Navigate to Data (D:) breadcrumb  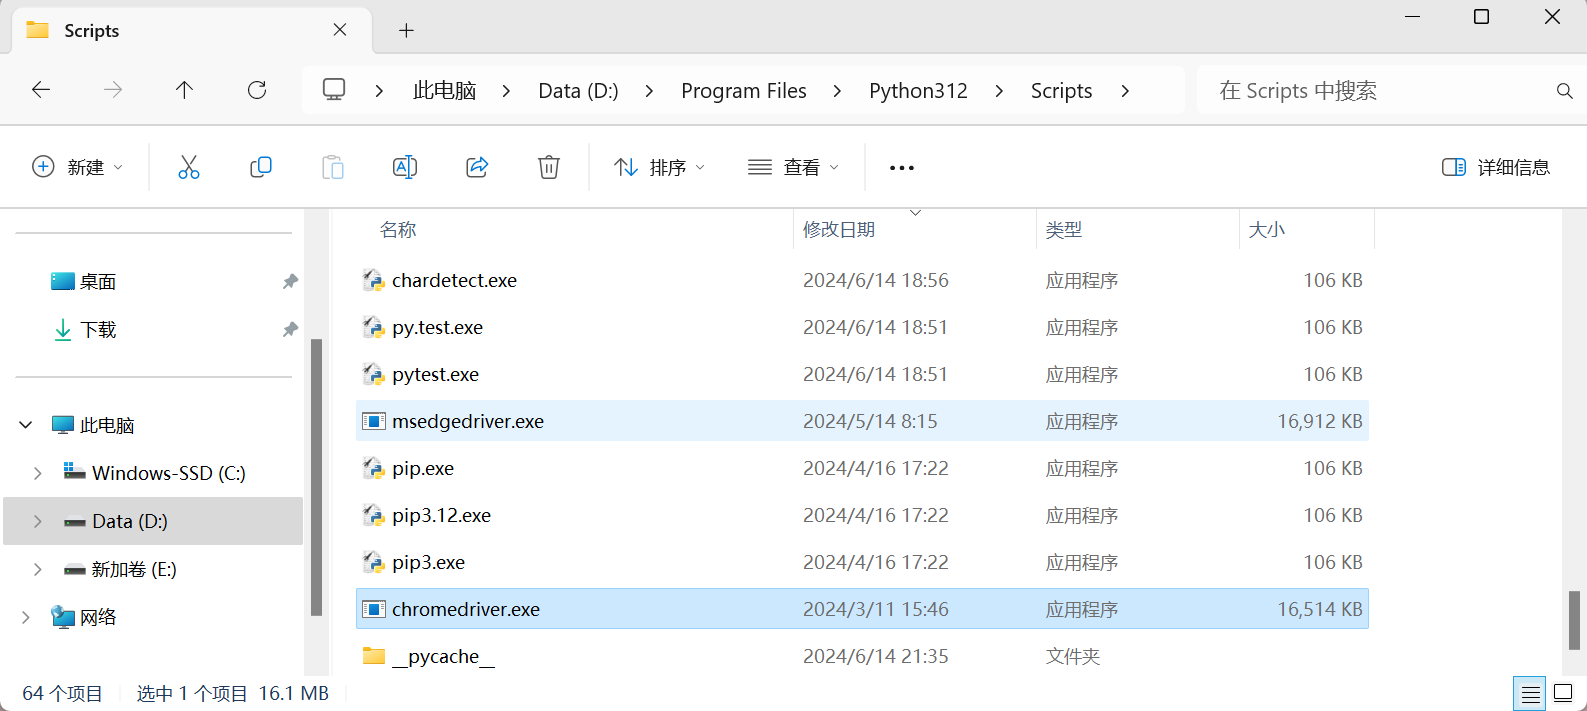578,91
